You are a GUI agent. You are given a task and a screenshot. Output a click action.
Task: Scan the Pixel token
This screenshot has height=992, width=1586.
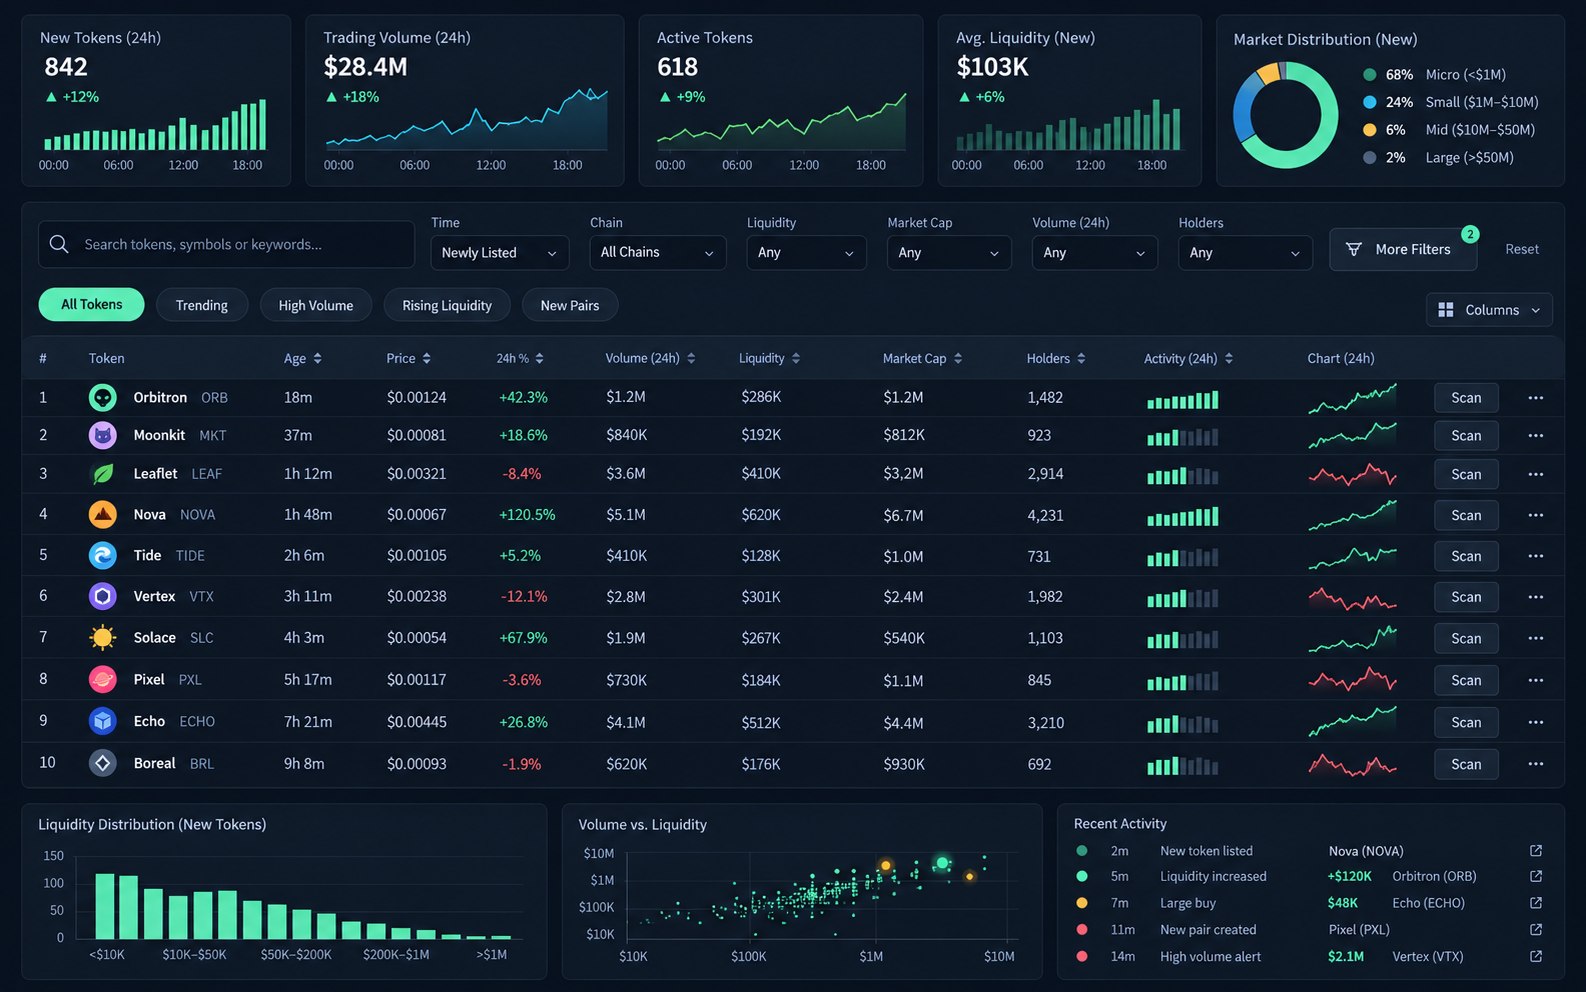click(1466, 680)
